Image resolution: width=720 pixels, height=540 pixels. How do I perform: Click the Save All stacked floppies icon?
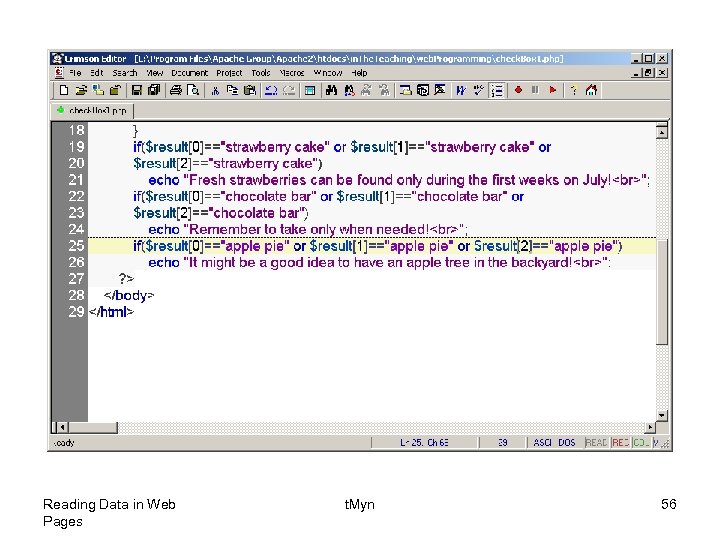click(154, 90)
